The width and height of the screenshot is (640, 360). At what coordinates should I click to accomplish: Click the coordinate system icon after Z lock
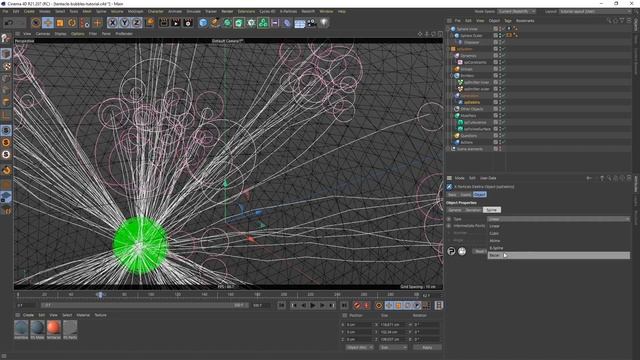click(x=150, y=23)
